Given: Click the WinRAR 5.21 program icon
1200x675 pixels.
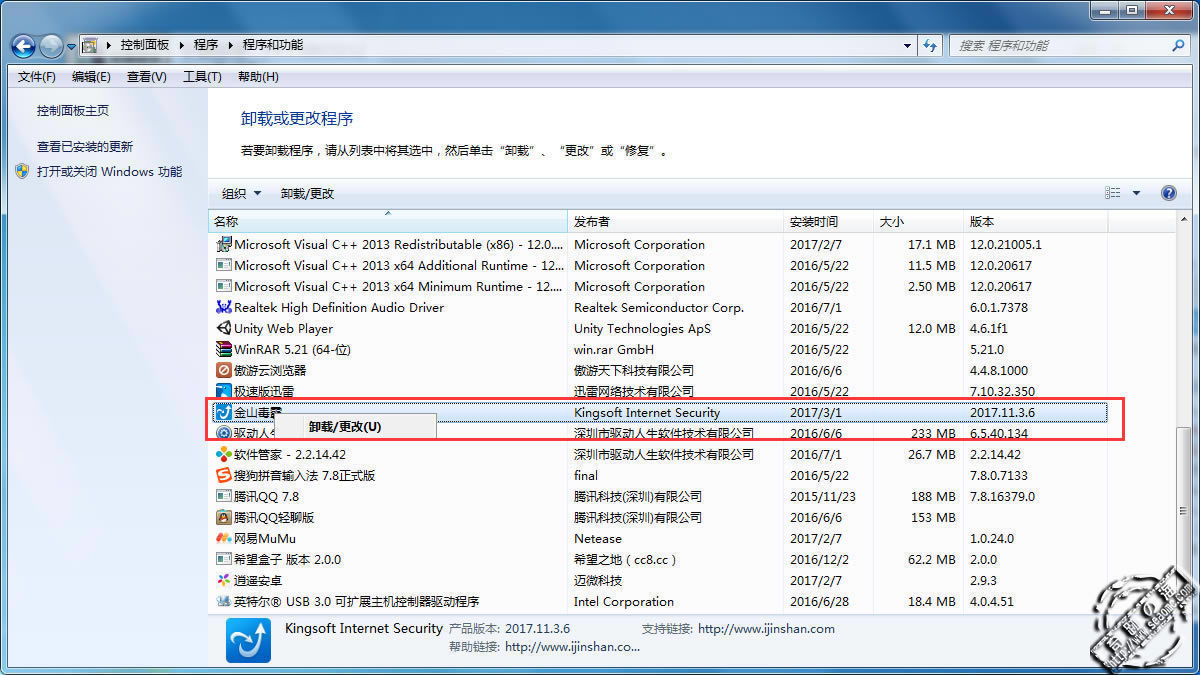Looking at the screenshot, I should [224, 349].
